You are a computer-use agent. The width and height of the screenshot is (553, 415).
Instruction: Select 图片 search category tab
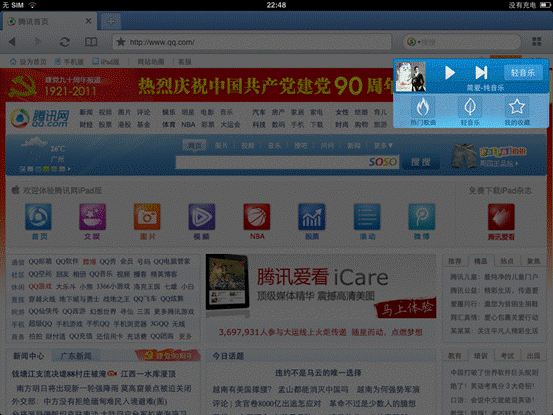click(x=221, y=145)
